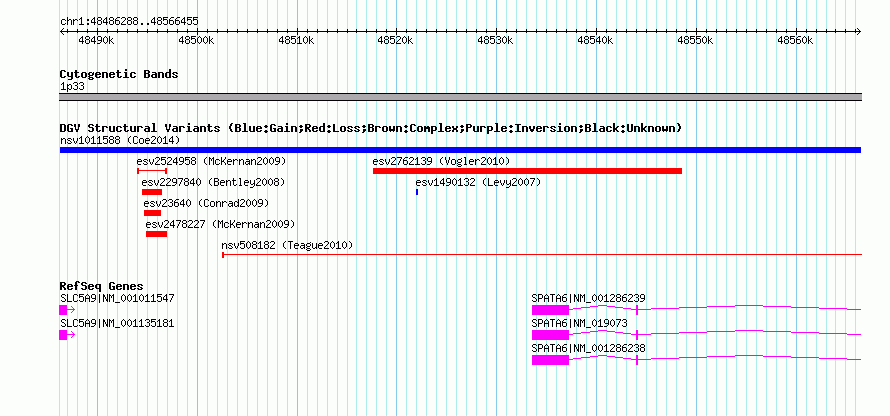Viewport: 890px width, 416px height.
Task: Click the magenta SLC5A9 NM_001011547 exon glyph
Action: (x=64, y=310)
